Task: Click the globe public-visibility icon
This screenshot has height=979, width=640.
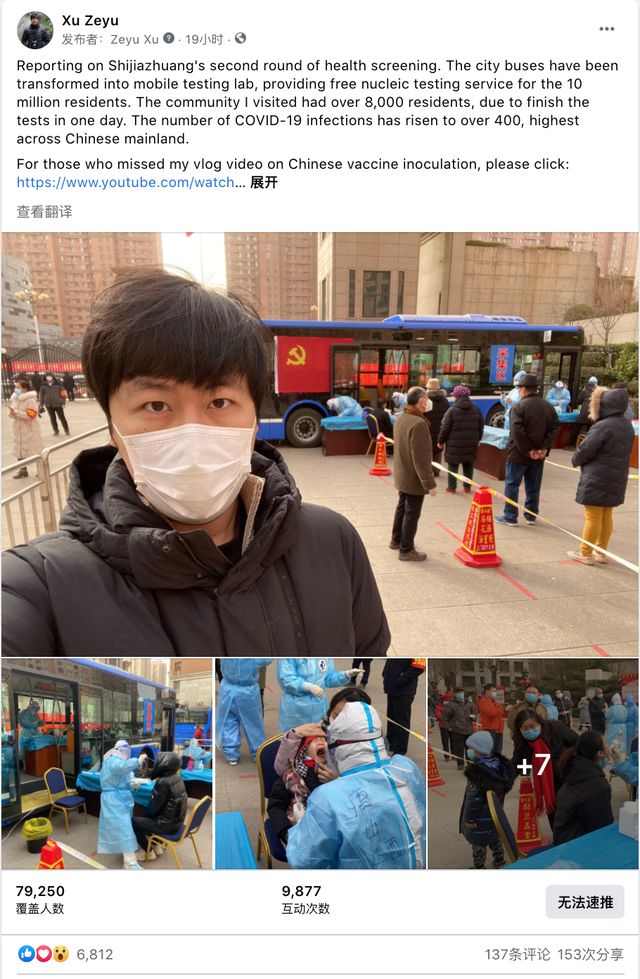Action: 240,39
